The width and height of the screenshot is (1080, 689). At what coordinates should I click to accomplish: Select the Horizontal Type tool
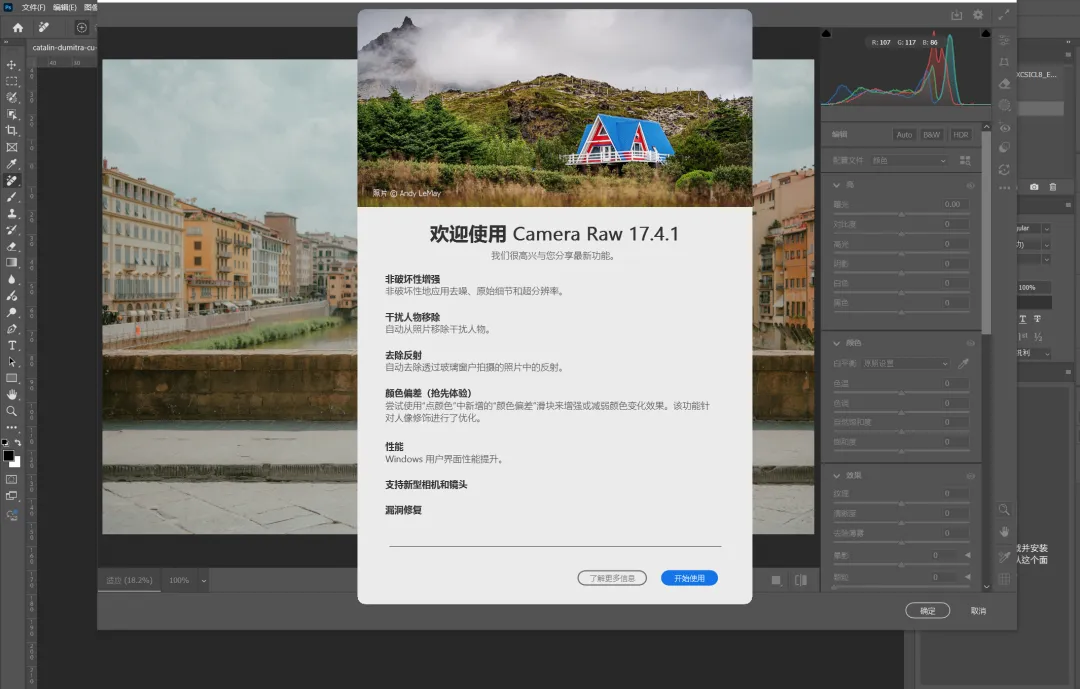[12, 345]
